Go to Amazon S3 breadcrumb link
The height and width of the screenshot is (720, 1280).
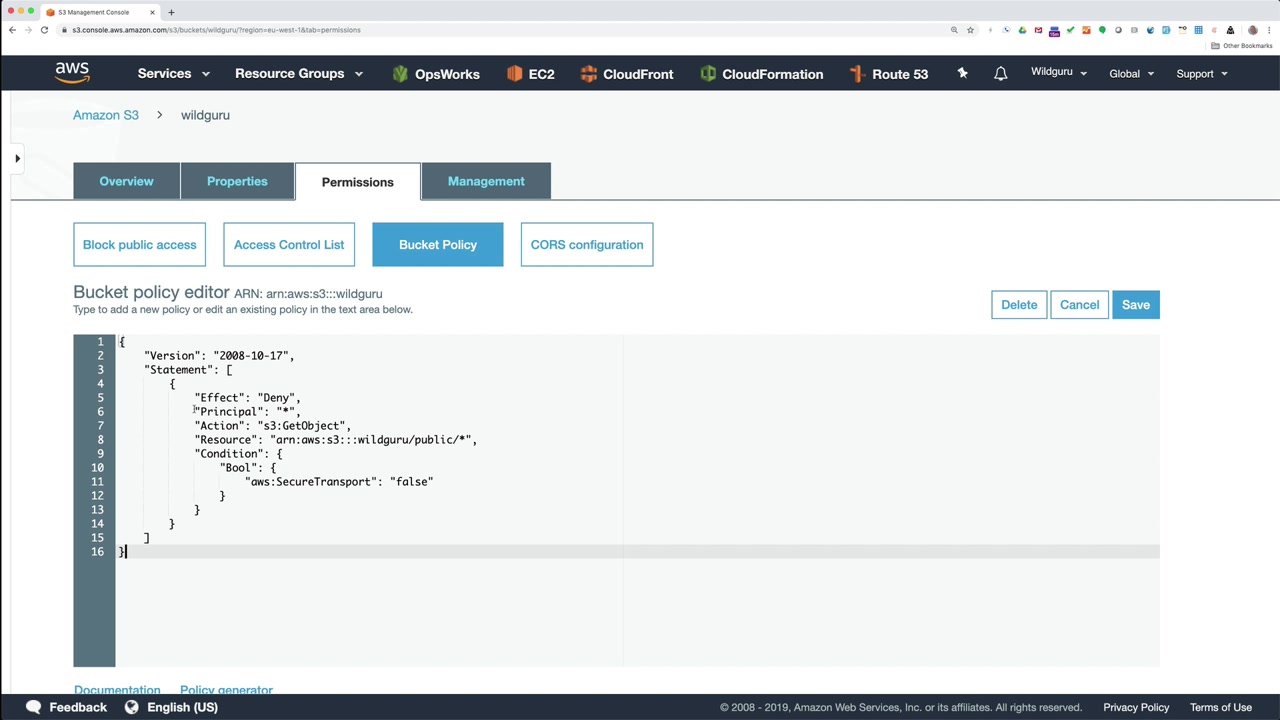(106, 115)
